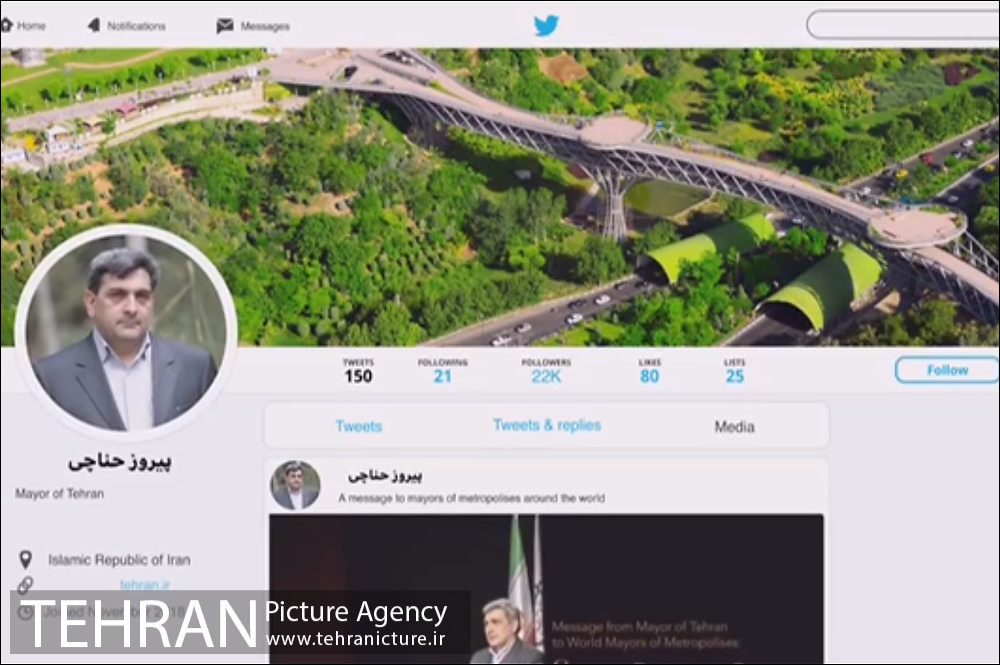
Task: View the 21 Following list
Action: tap(443, 370)
